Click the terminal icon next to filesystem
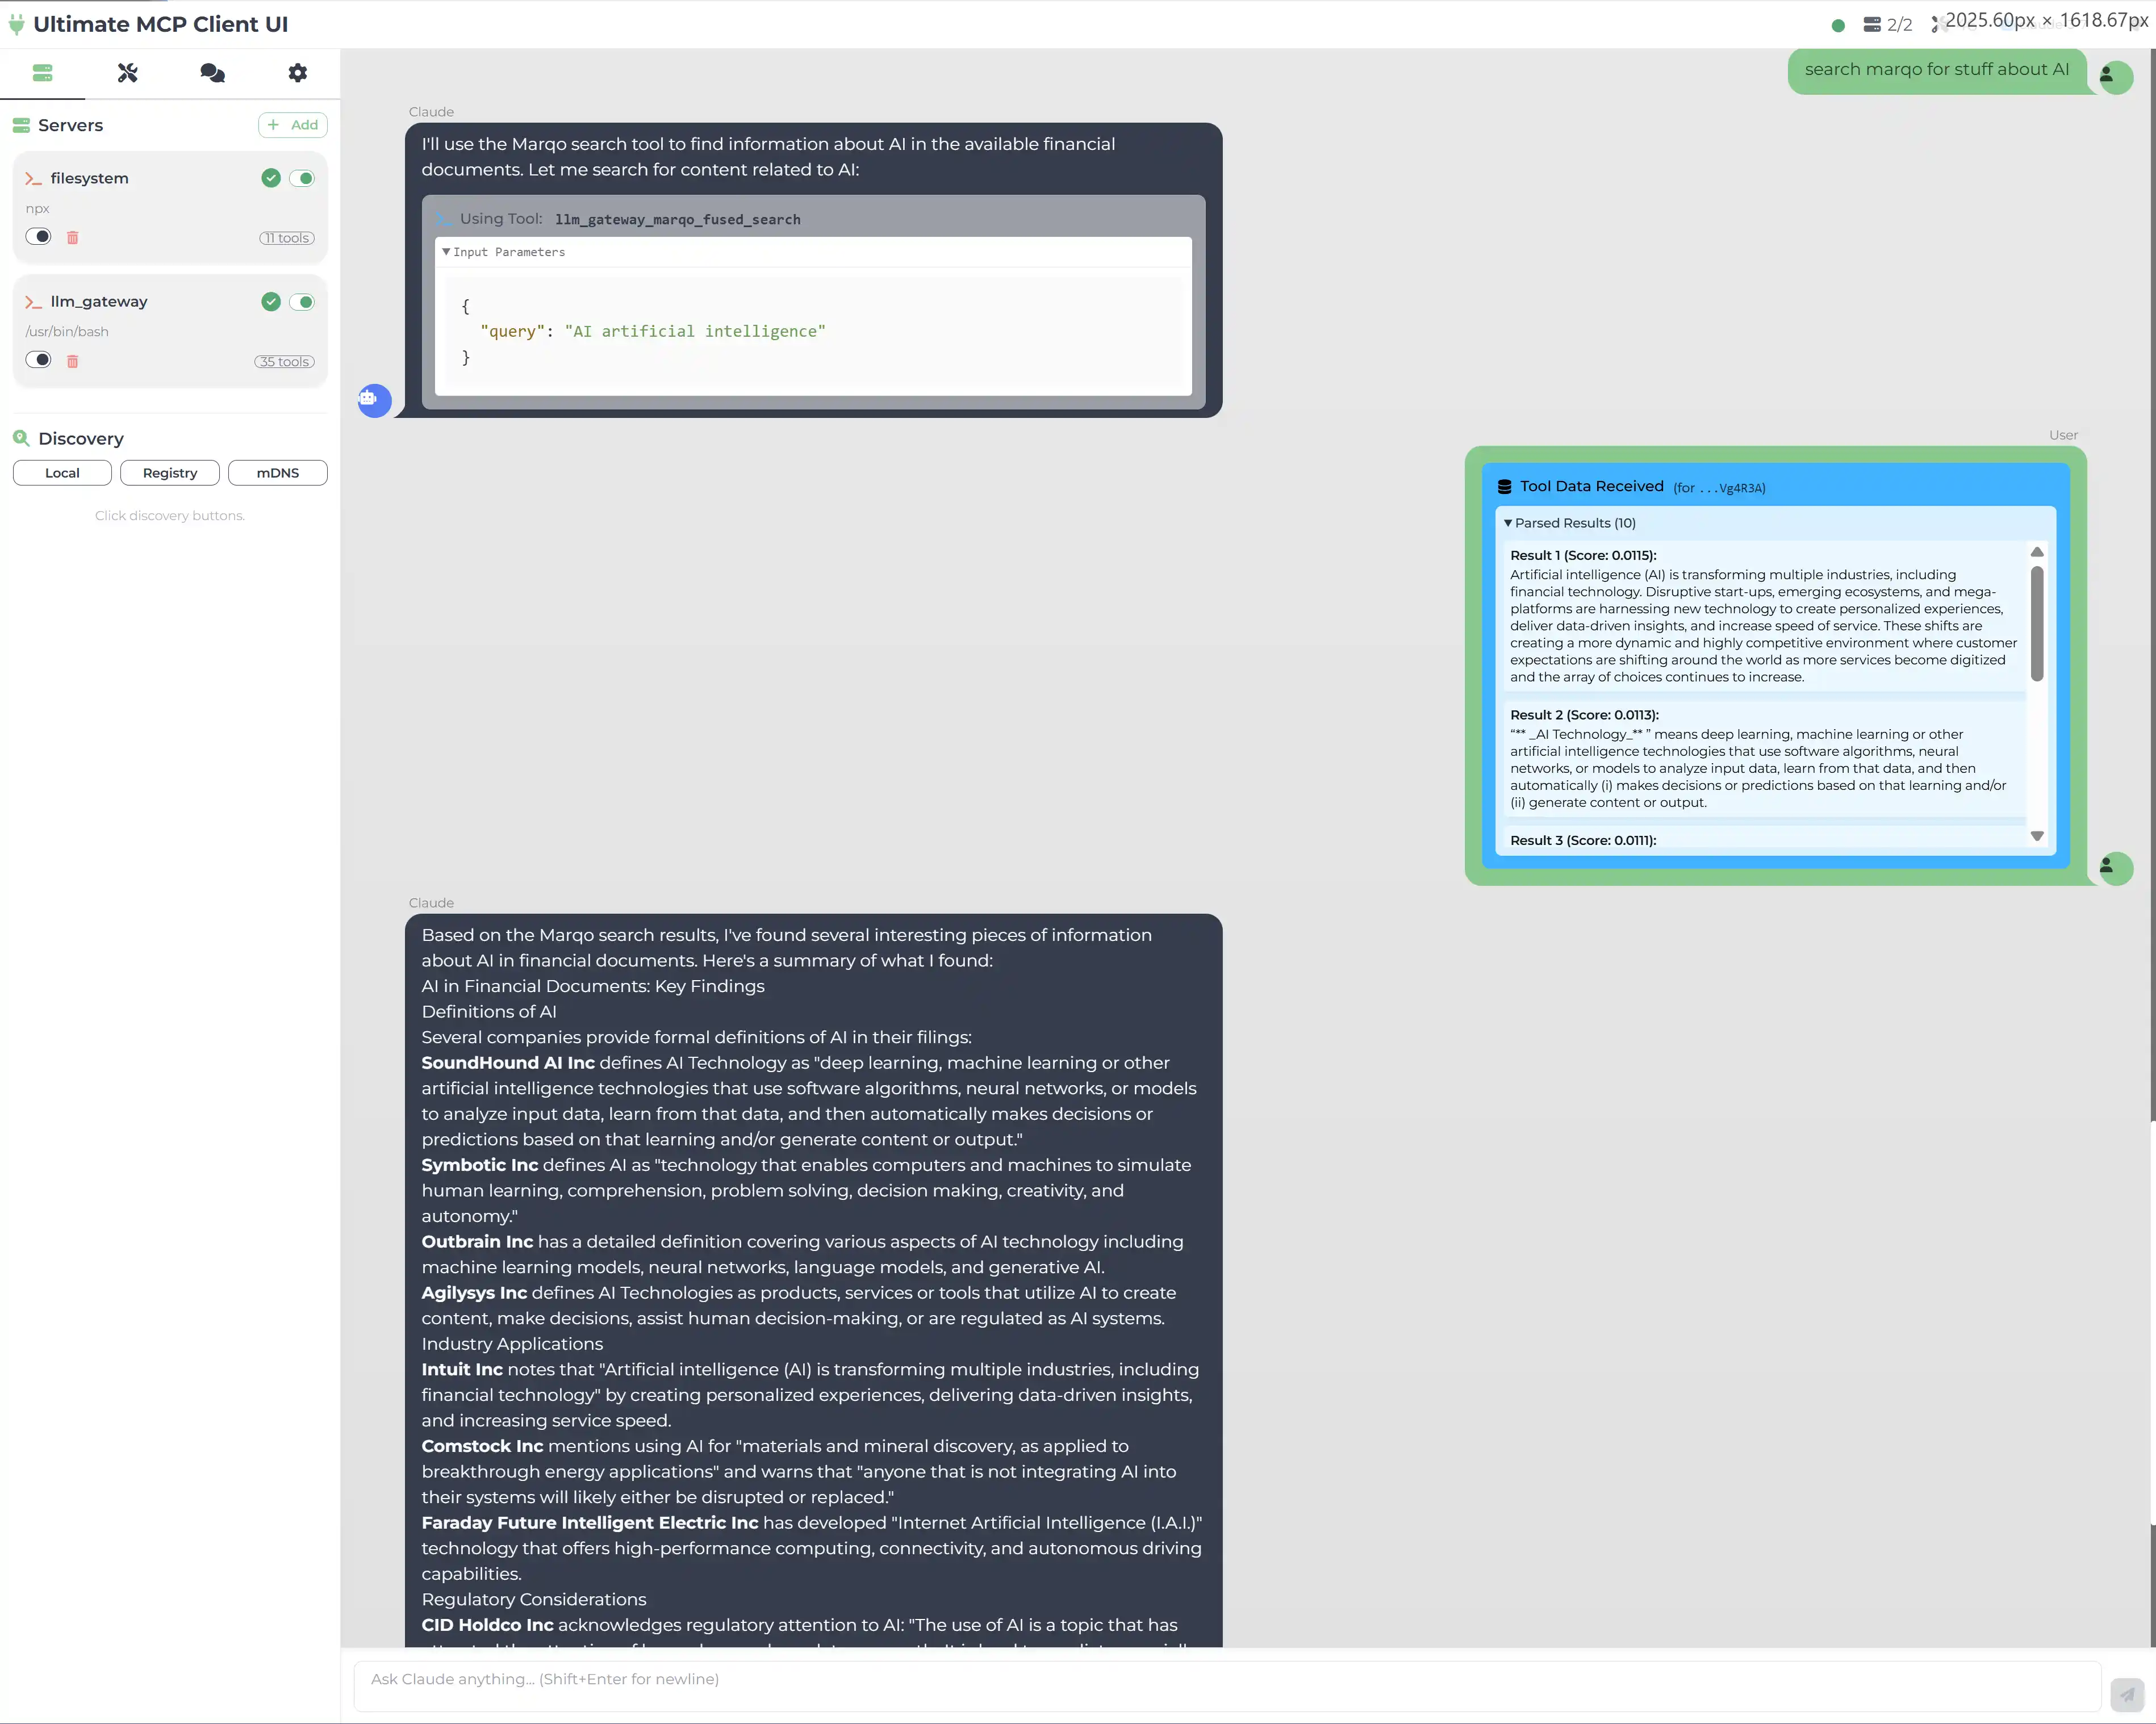The height and width of the screenshot is (1724, 2156). click(x=34, y=179)
